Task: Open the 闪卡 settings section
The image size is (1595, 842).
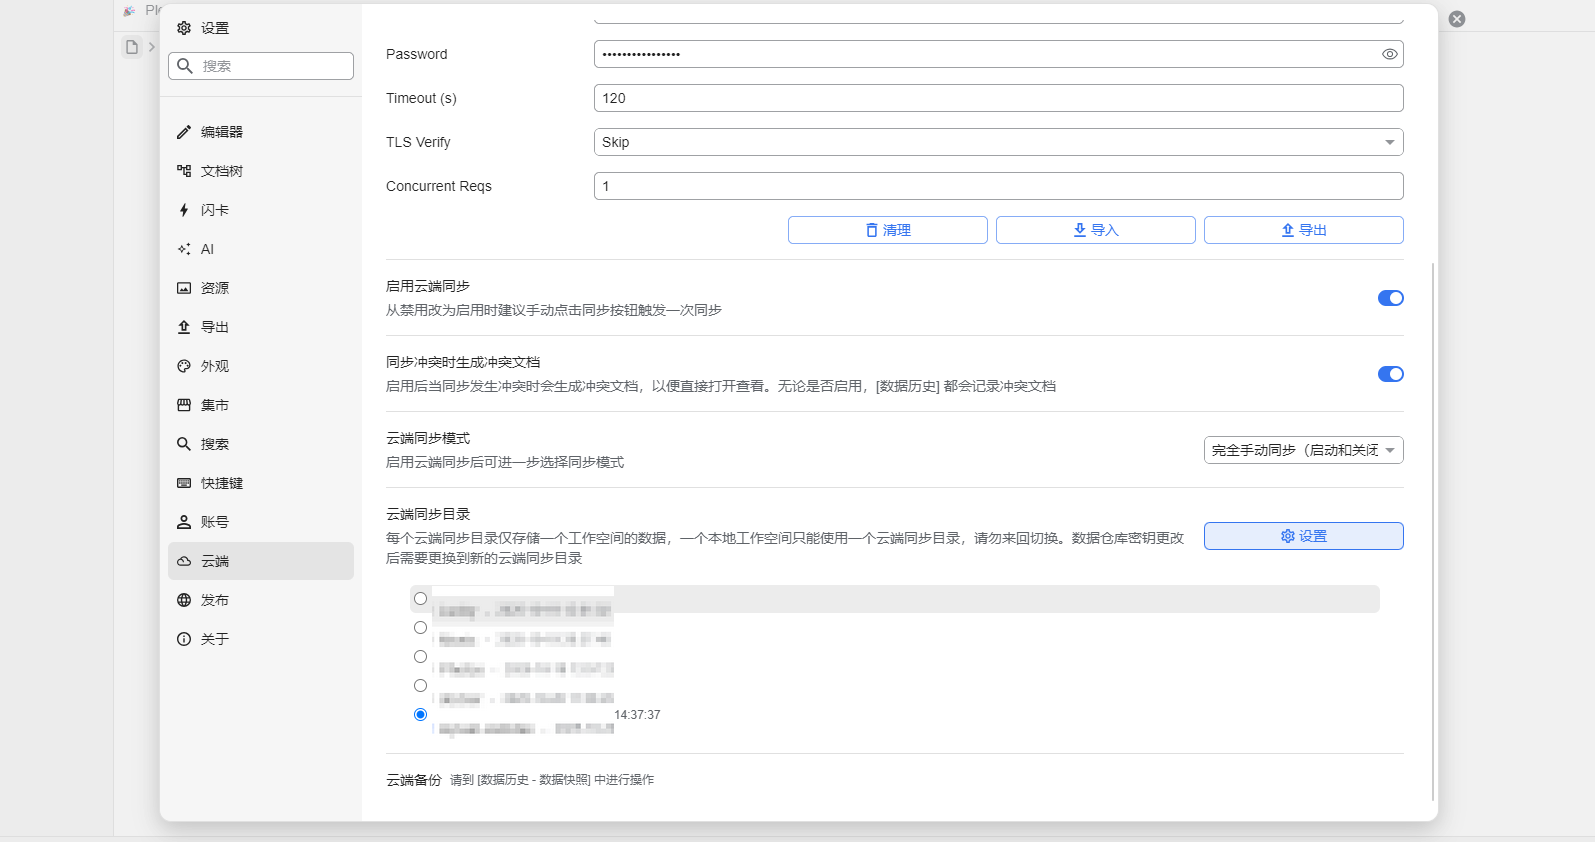Action: point(260,210)
